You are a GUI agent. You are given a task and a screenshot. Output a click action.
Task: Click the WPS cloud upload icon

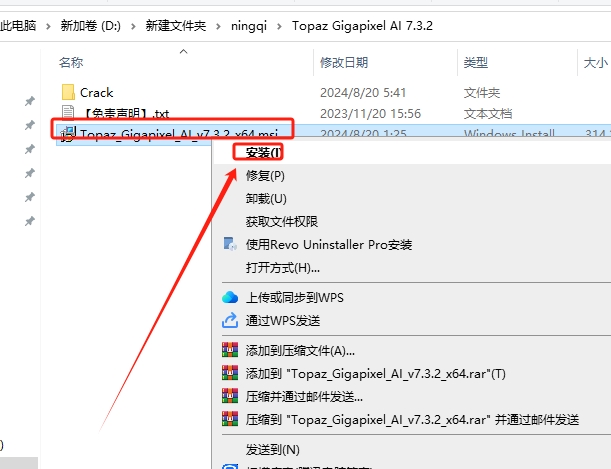click(230, 297)
